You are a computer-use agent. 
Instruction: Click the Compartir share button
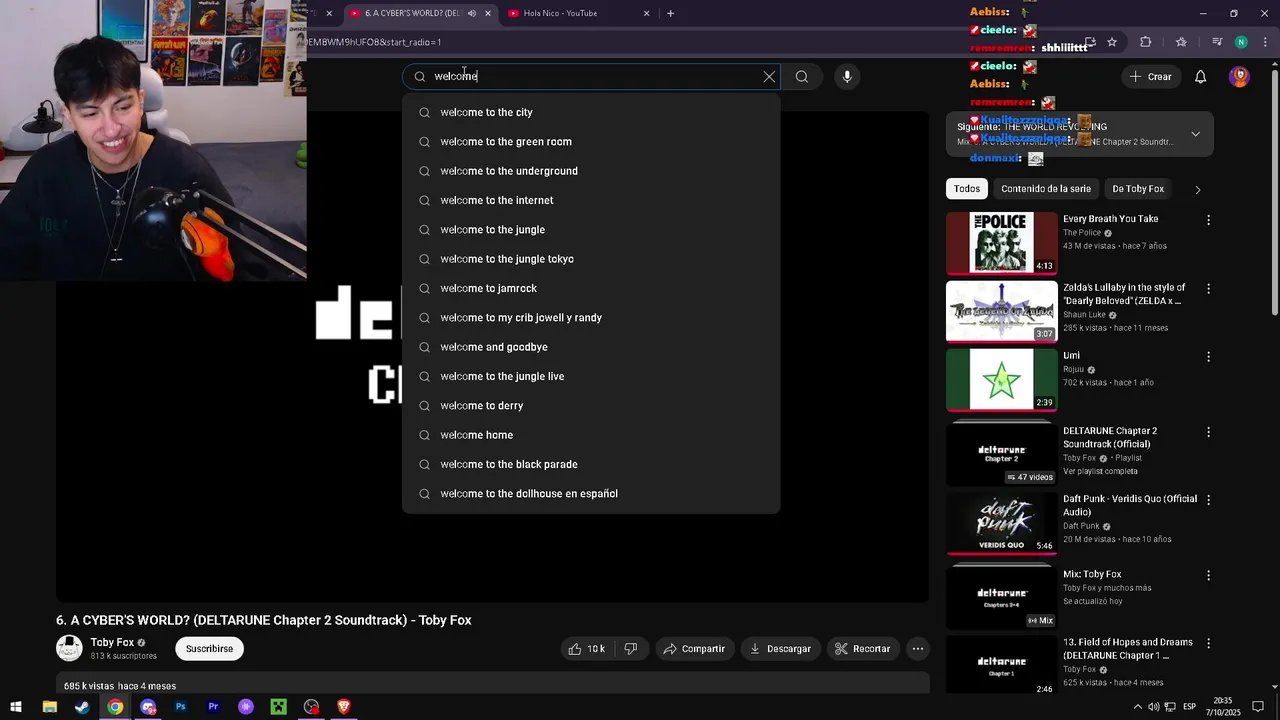pos(694,649)
